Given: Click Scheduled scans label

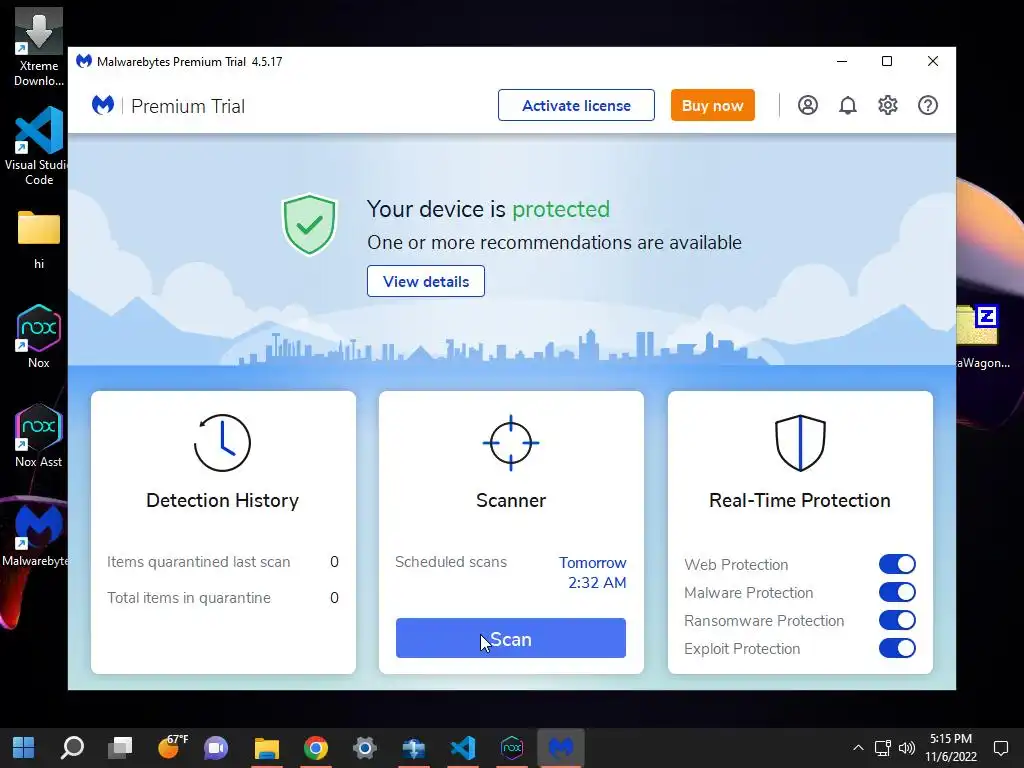Looking at the screenshot, I should [x=451, y=562].
